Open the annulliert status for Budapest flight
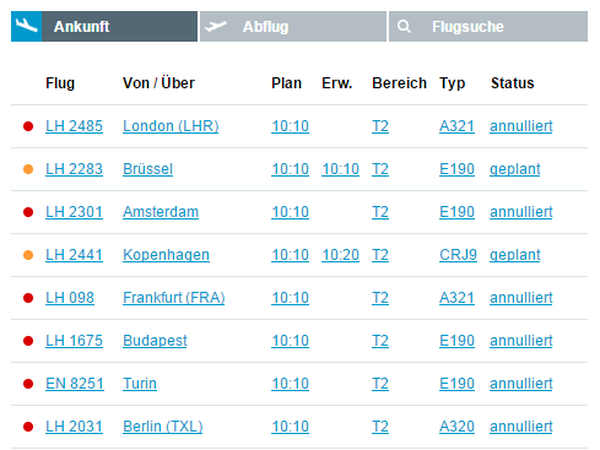This screenshot has width=600, height=450. click(521, 341)
